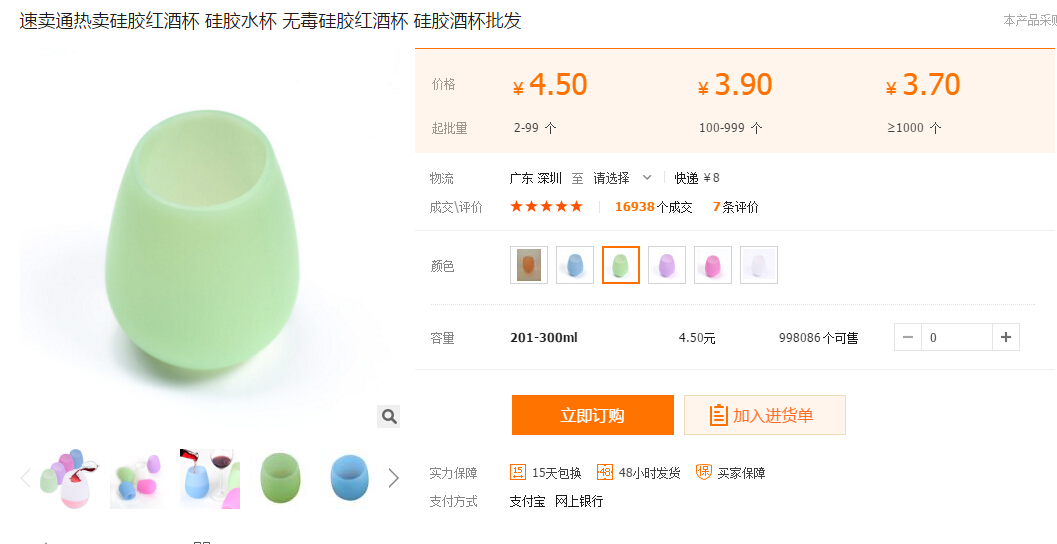
Task: Click the 15-day exchange guarantee icon
Action: 518,472
